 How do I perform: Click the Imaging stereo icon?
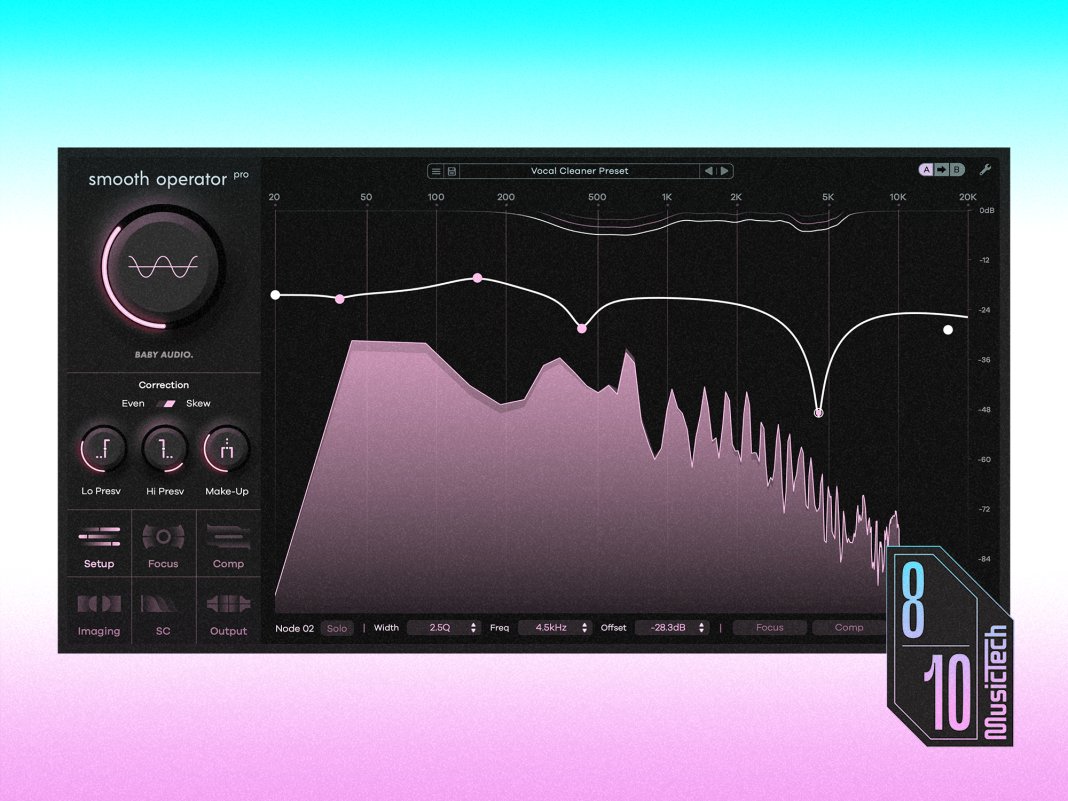[99, 603]
